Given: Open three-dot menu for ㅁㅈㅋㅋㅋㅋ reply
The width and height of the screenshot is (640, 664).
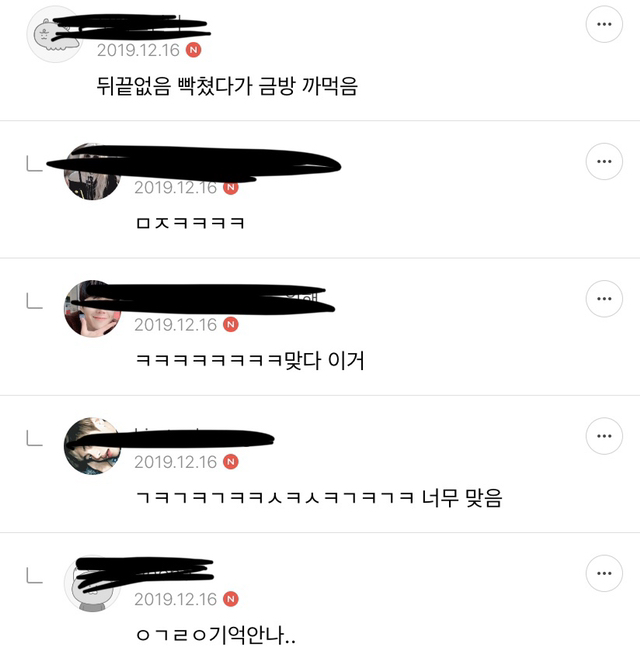Looking at the screenshot, I should [x=604, y=161].
